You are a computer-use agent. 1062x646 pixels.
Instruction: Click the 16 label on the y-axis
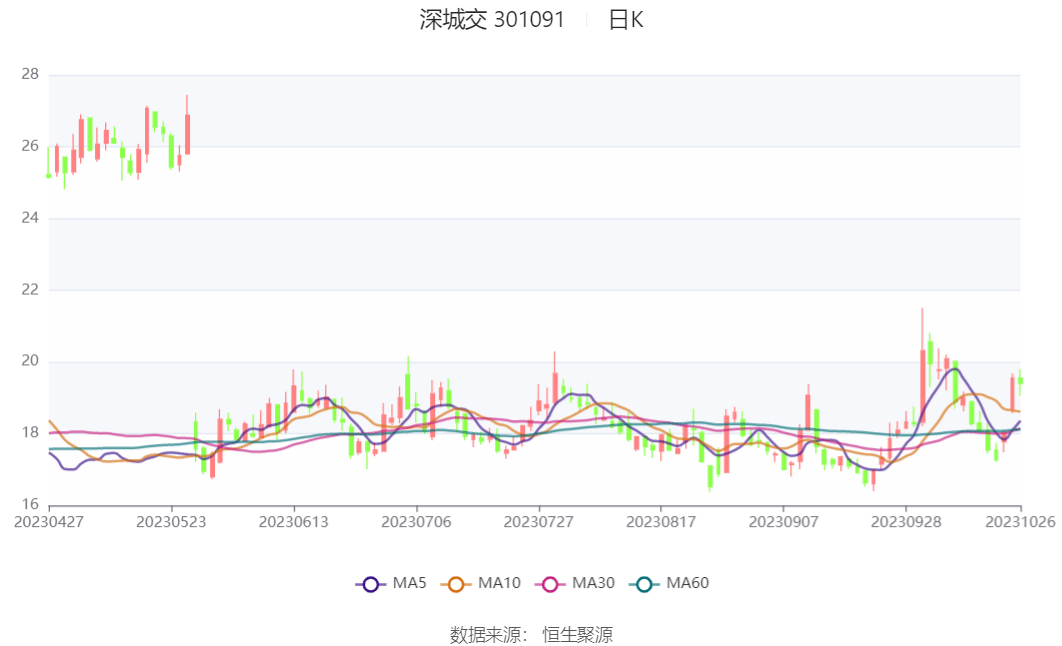click(29, 504)
